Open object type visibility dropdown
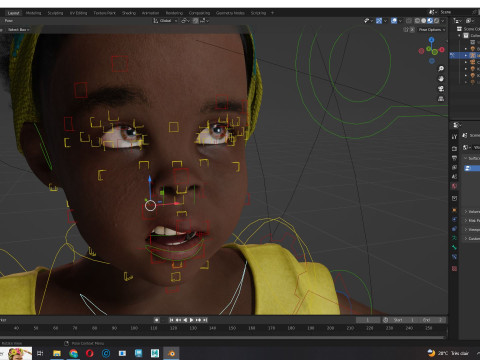The height and width of the screenshot is (360, 480). coord(368,21)
